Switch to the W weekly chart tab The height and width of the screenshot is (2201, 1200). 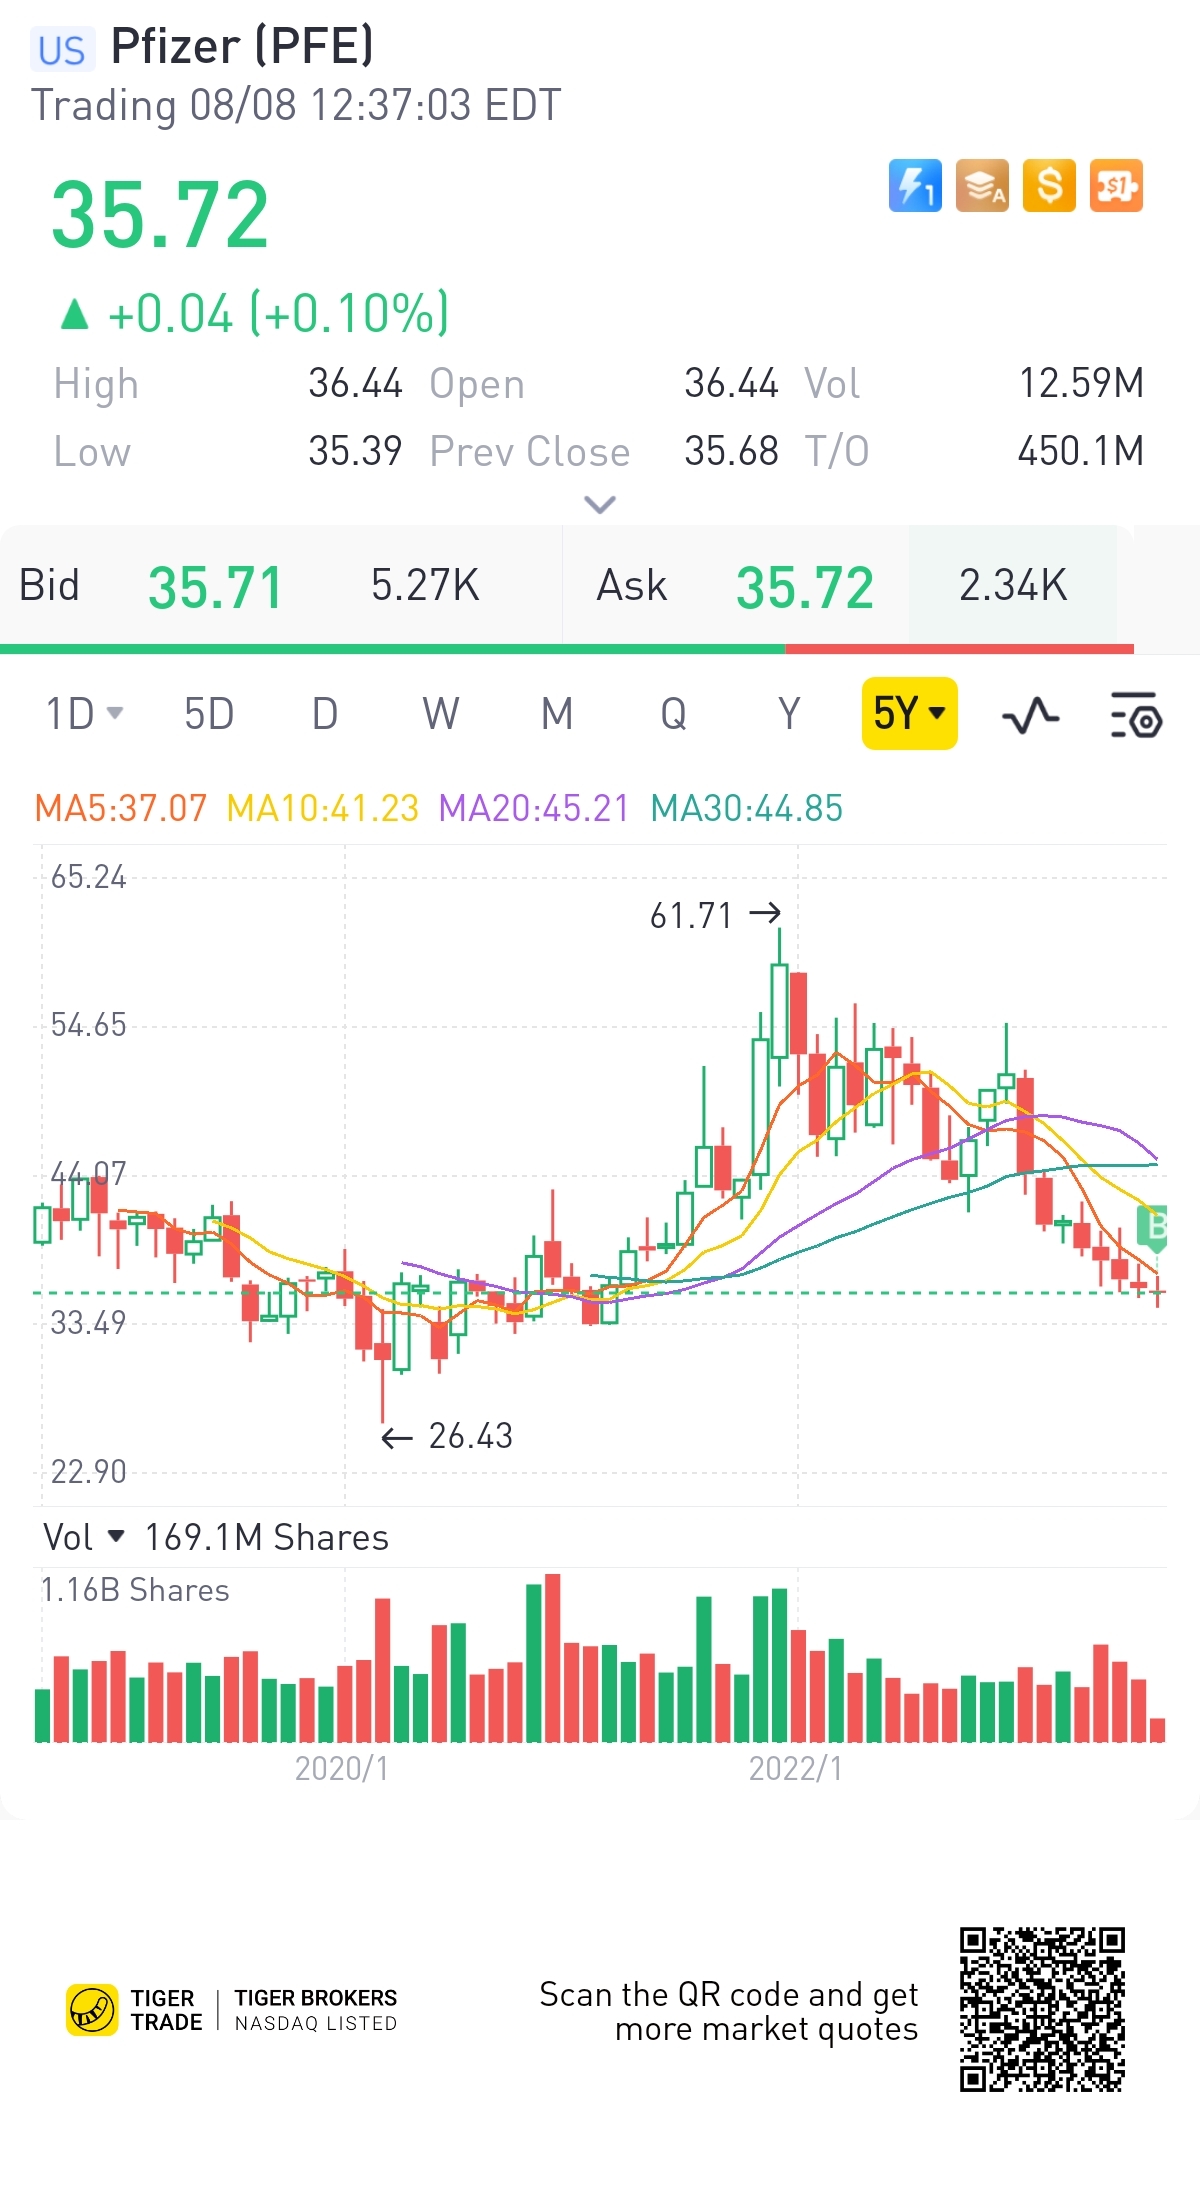click(441, 714)
